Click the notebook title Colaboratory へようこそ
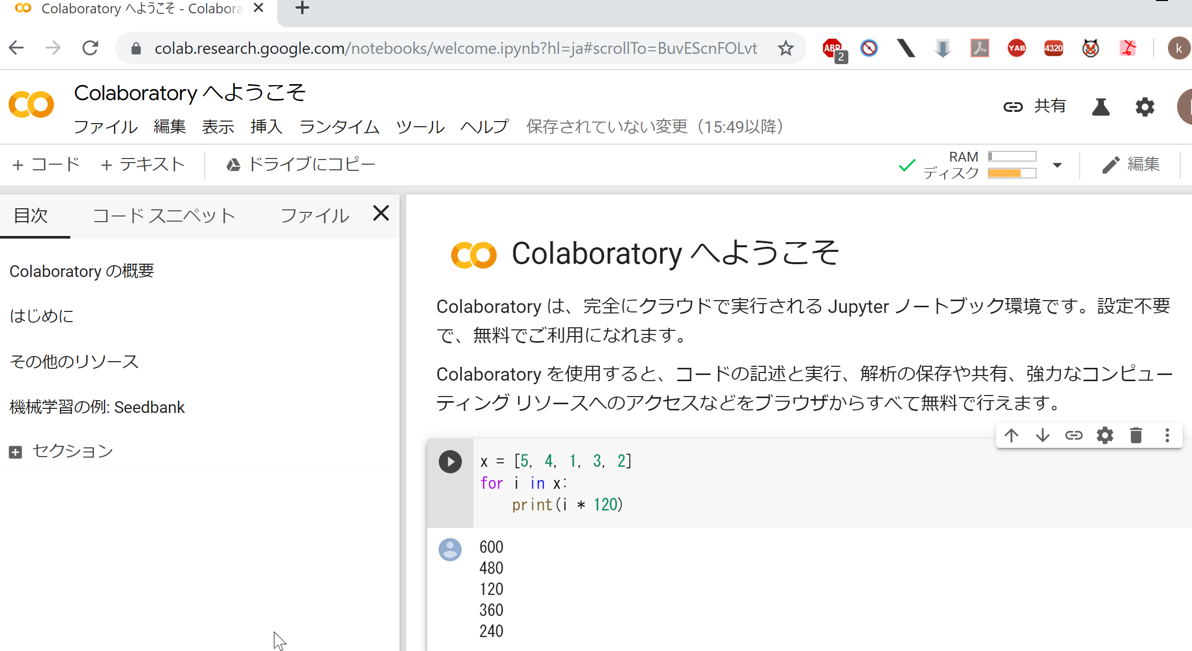Screen dimensions: 1192x651 (189, 93)
